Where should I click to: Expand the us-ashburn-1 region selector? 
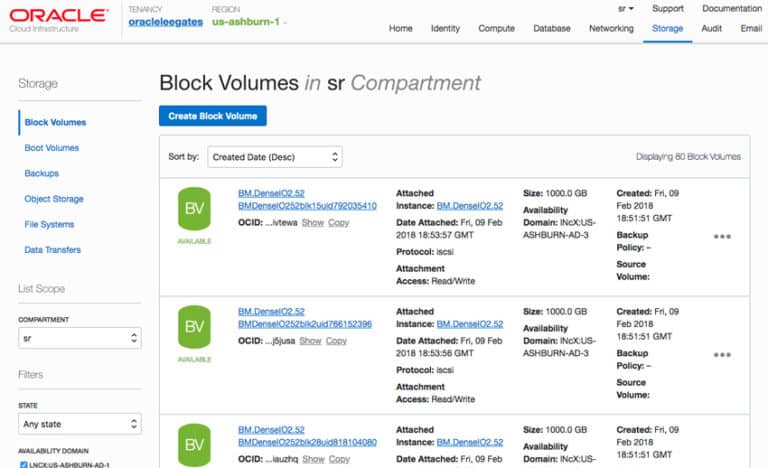pos(249,22)
